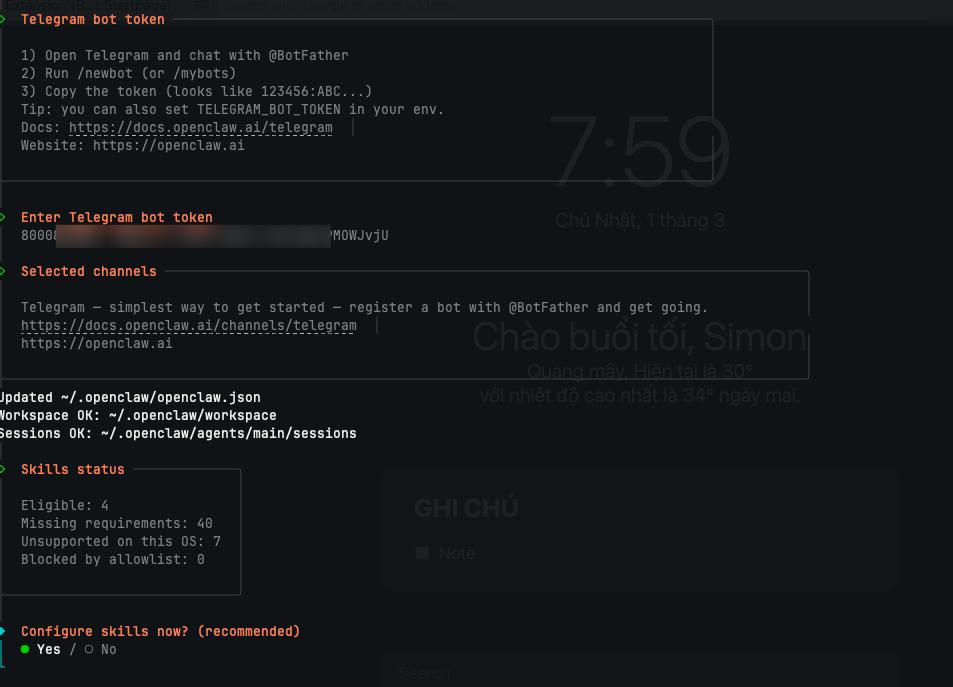Viewport: 953px width, 687px height.
Task: Click the green marker next to Selected channels
Action: (3, 271)
